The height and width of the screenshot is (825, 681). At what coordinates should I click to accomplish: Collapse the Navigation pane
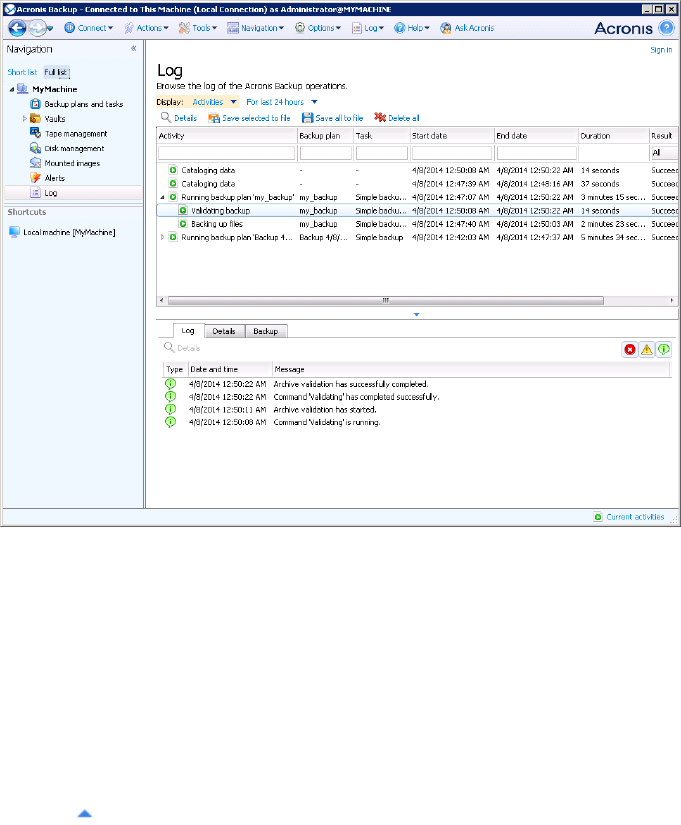coord(134,48)
